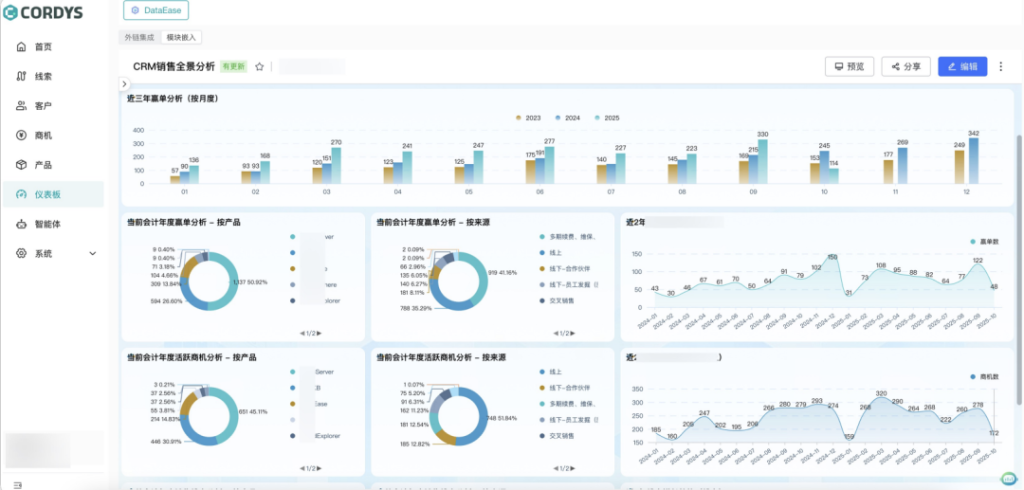
Task: Favorite the dashboard with the star icon
Action: coord(259,67)
